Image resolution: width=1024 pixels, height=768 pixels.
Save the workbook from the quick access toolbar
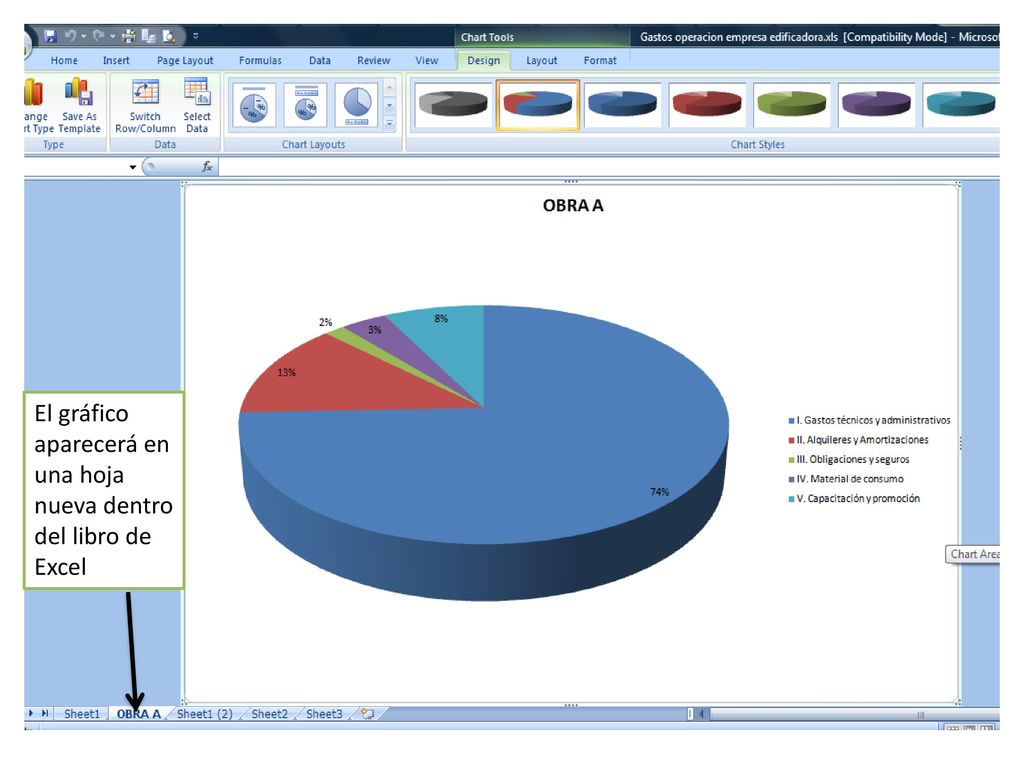point(50,36)
